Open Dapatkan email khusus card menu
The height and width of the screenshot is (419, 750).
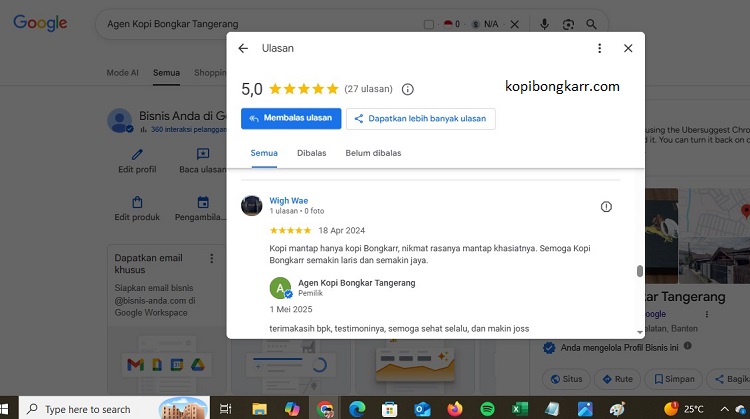[x=211, y=258]
